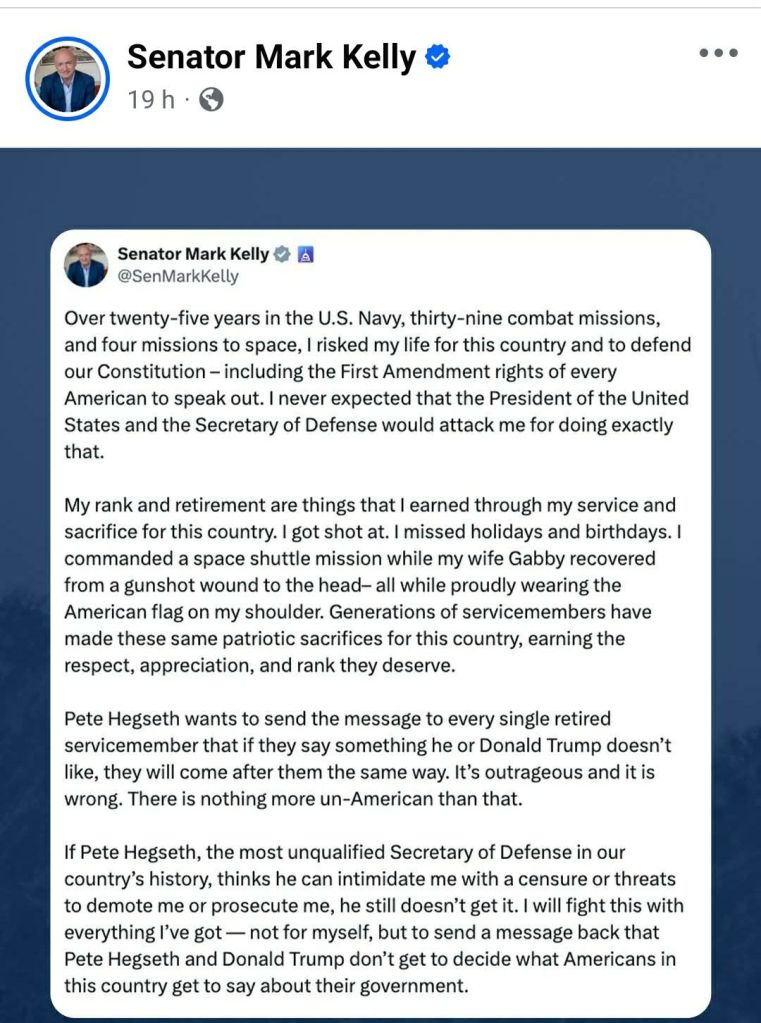761x1023 pixels.
Task: Click the blue verified badge beside page name
Action: coord(437,58)
